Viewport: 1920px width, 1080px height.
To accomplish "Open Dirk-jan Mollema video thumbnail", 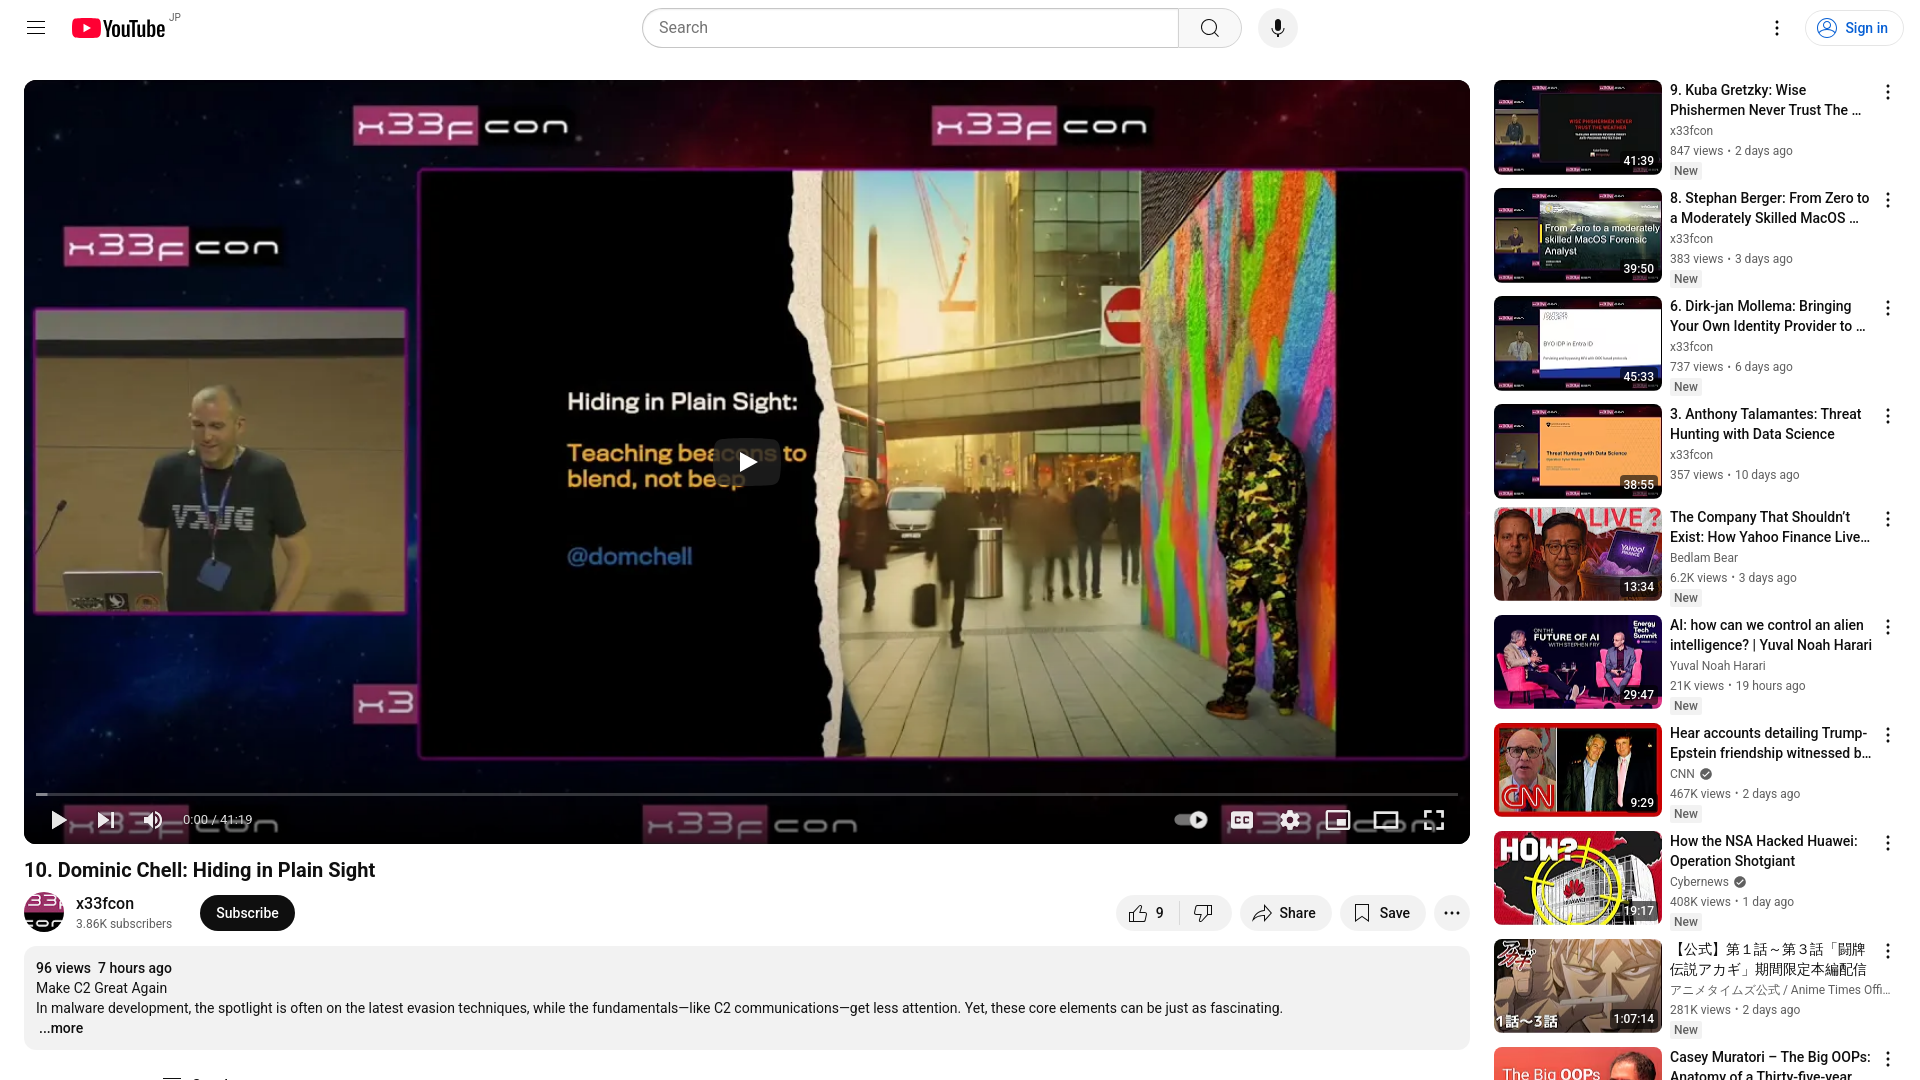I will pyautogui.click(x=1577, y=343).
